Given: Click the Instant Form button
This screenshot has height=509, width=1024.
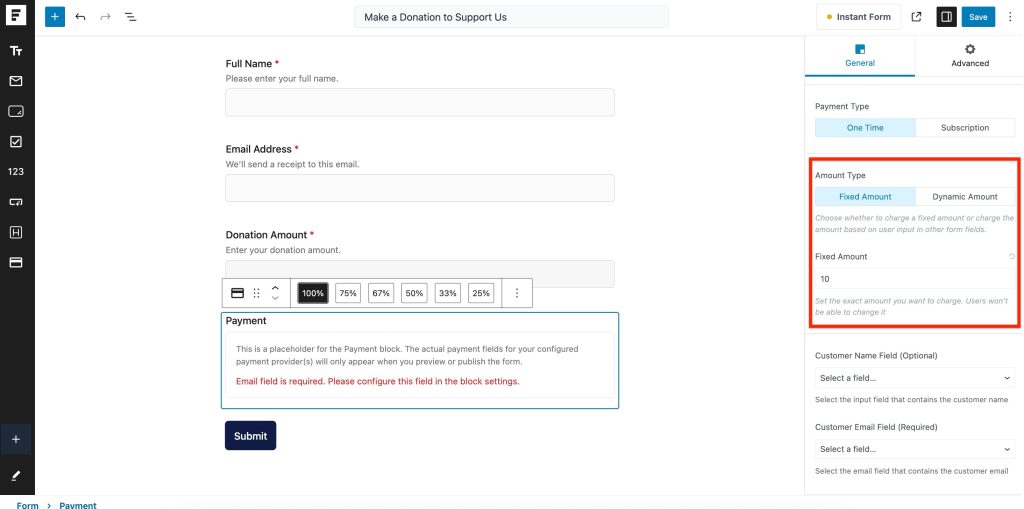Looking at the screenshot, I should tap(858, 17).
